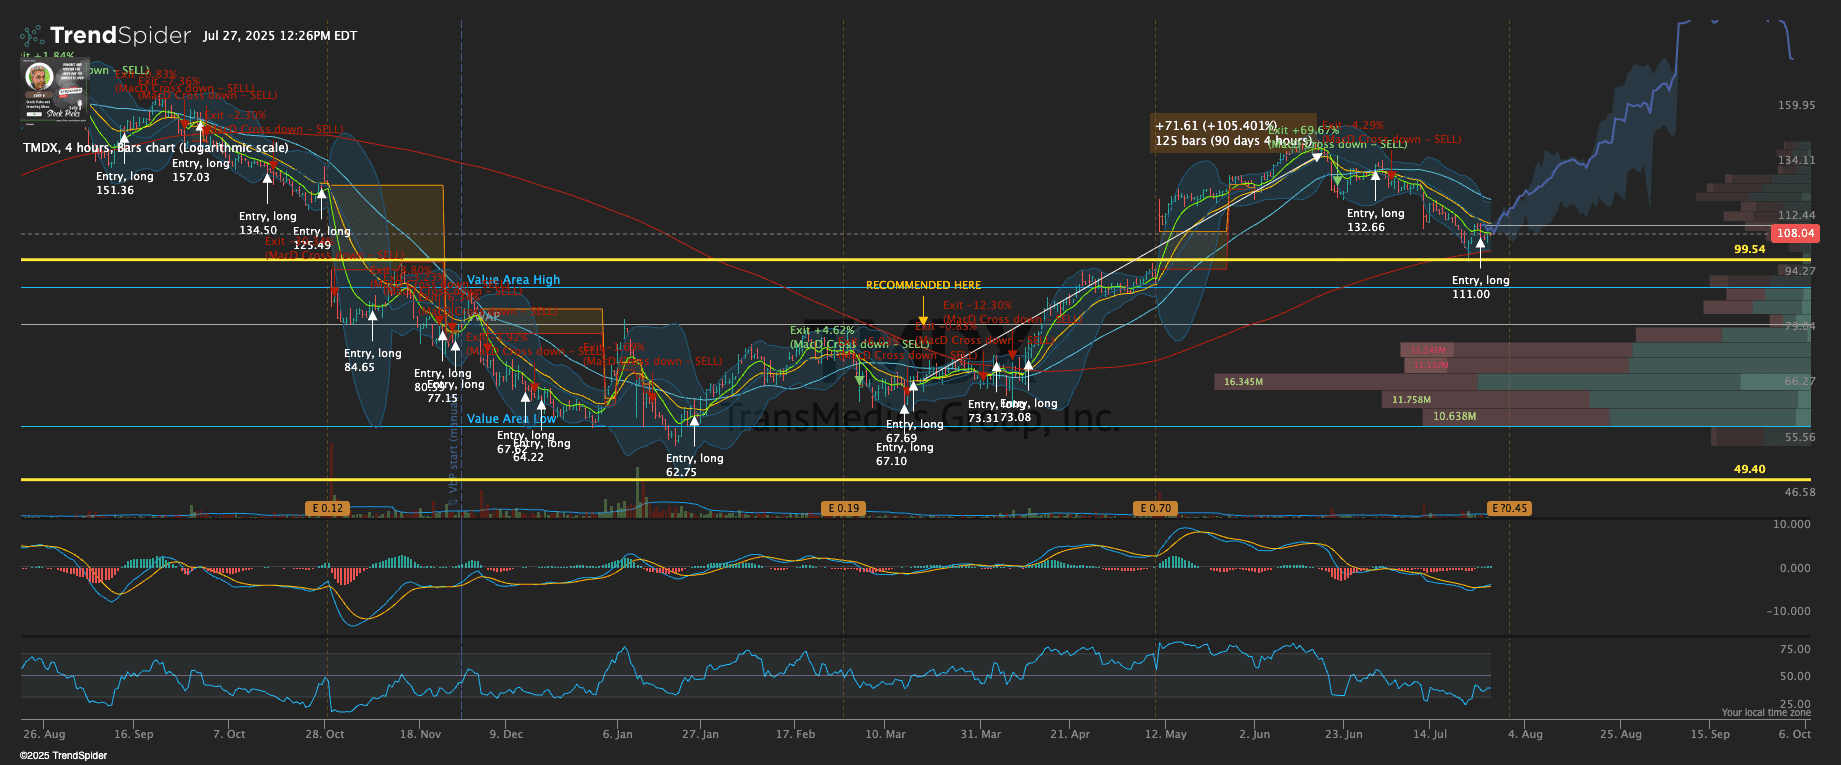Click the 11.758M volume profile label
The width and height of the screenshot is (1841, 765).
1411,400
